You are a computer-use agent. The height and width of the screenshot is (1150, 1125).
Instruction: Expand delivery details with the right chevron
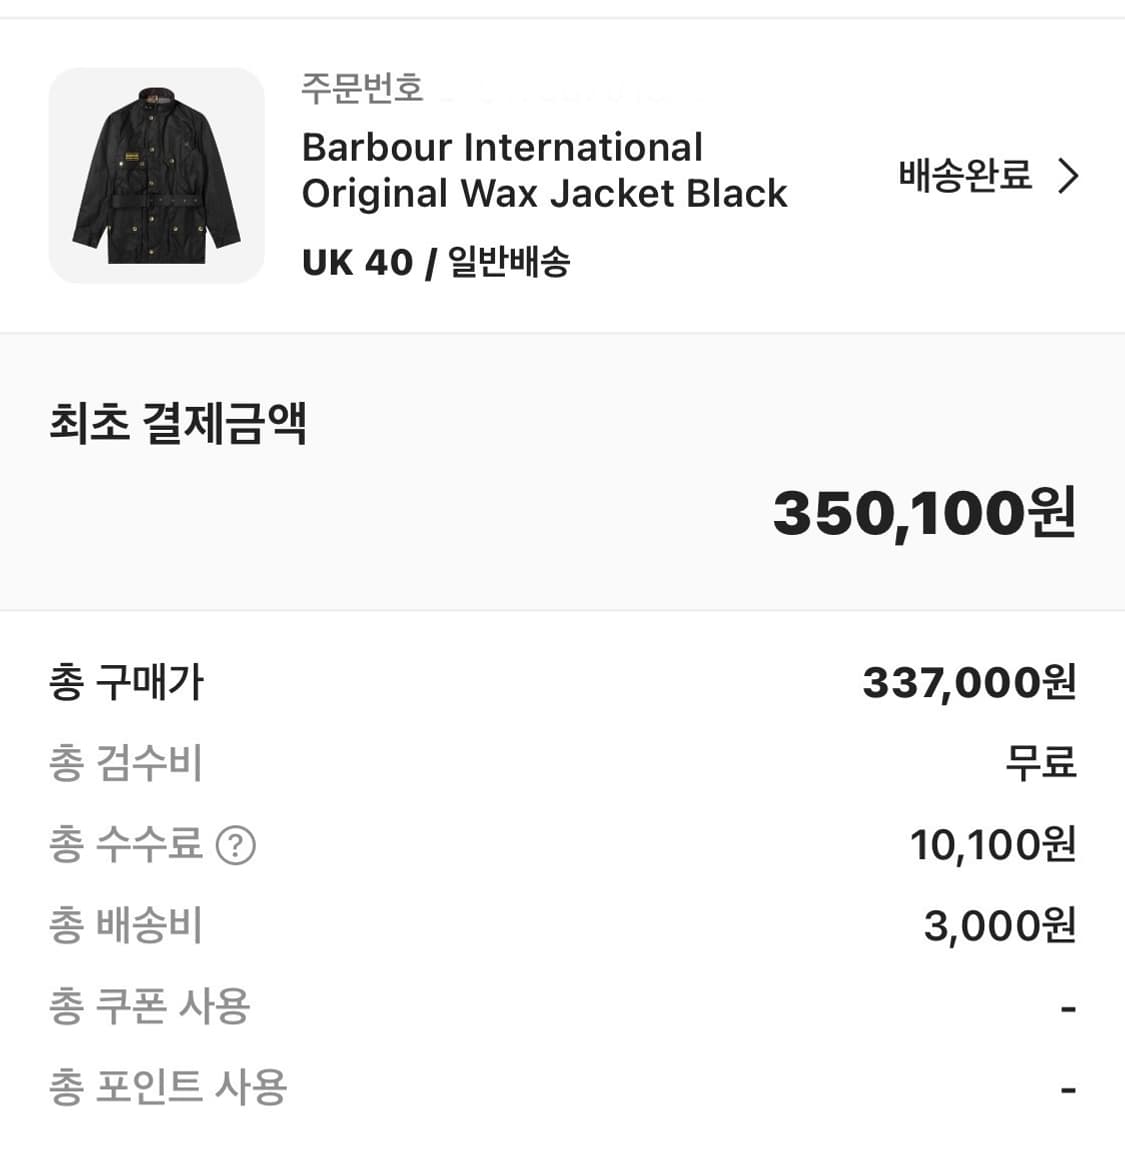click(x=1069, y=176)
